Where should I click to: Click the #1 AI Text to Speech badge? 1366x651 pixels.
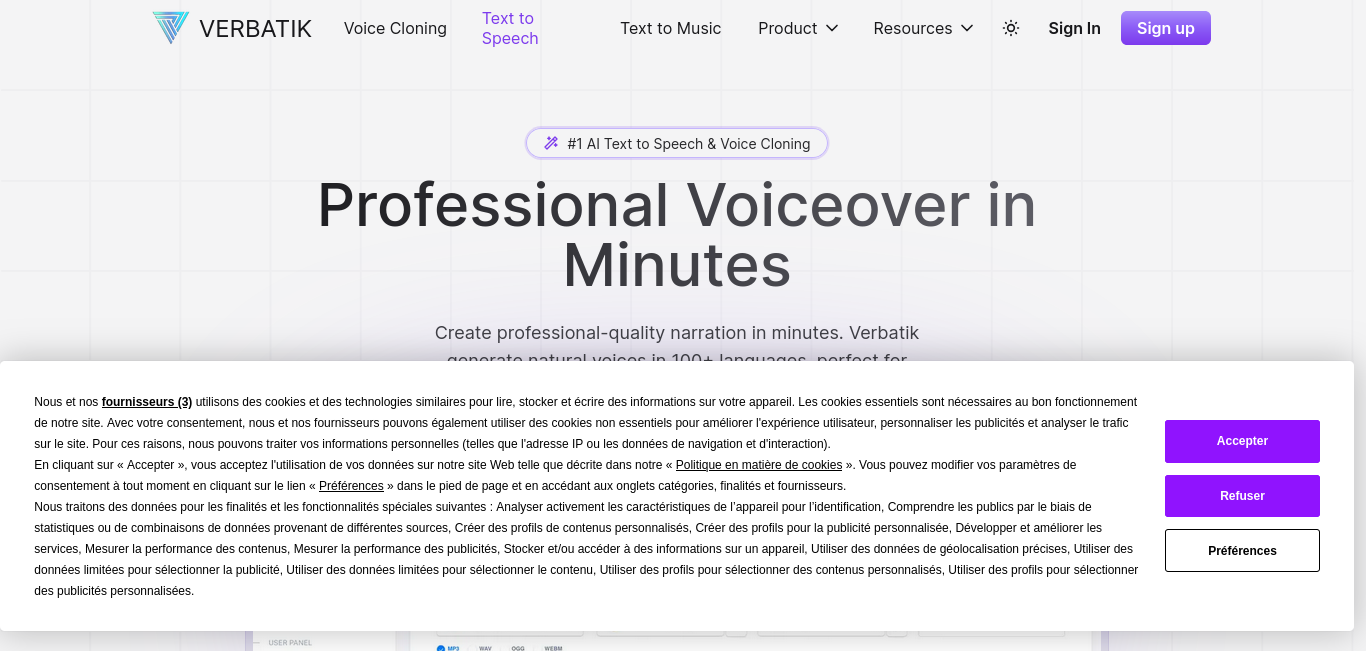677,143
